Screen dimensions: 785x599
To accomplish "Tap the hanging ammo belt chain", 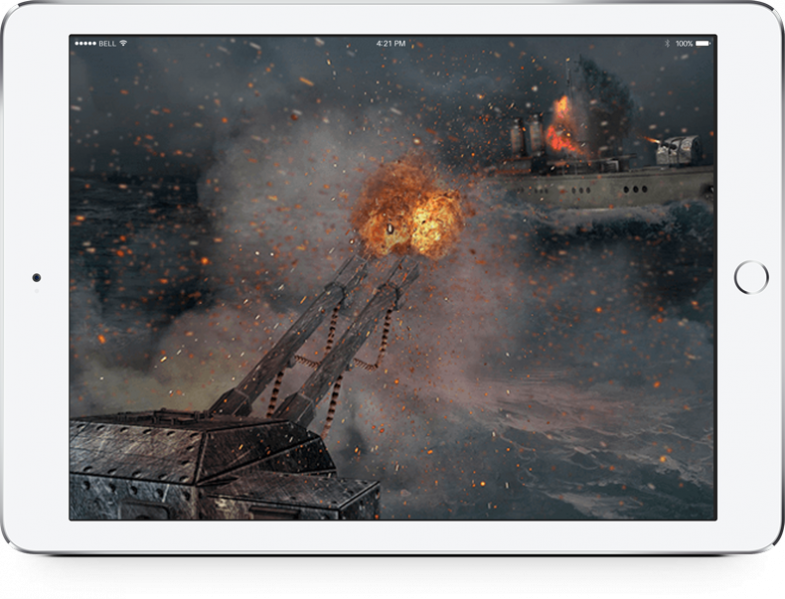I will pos(330,392).
